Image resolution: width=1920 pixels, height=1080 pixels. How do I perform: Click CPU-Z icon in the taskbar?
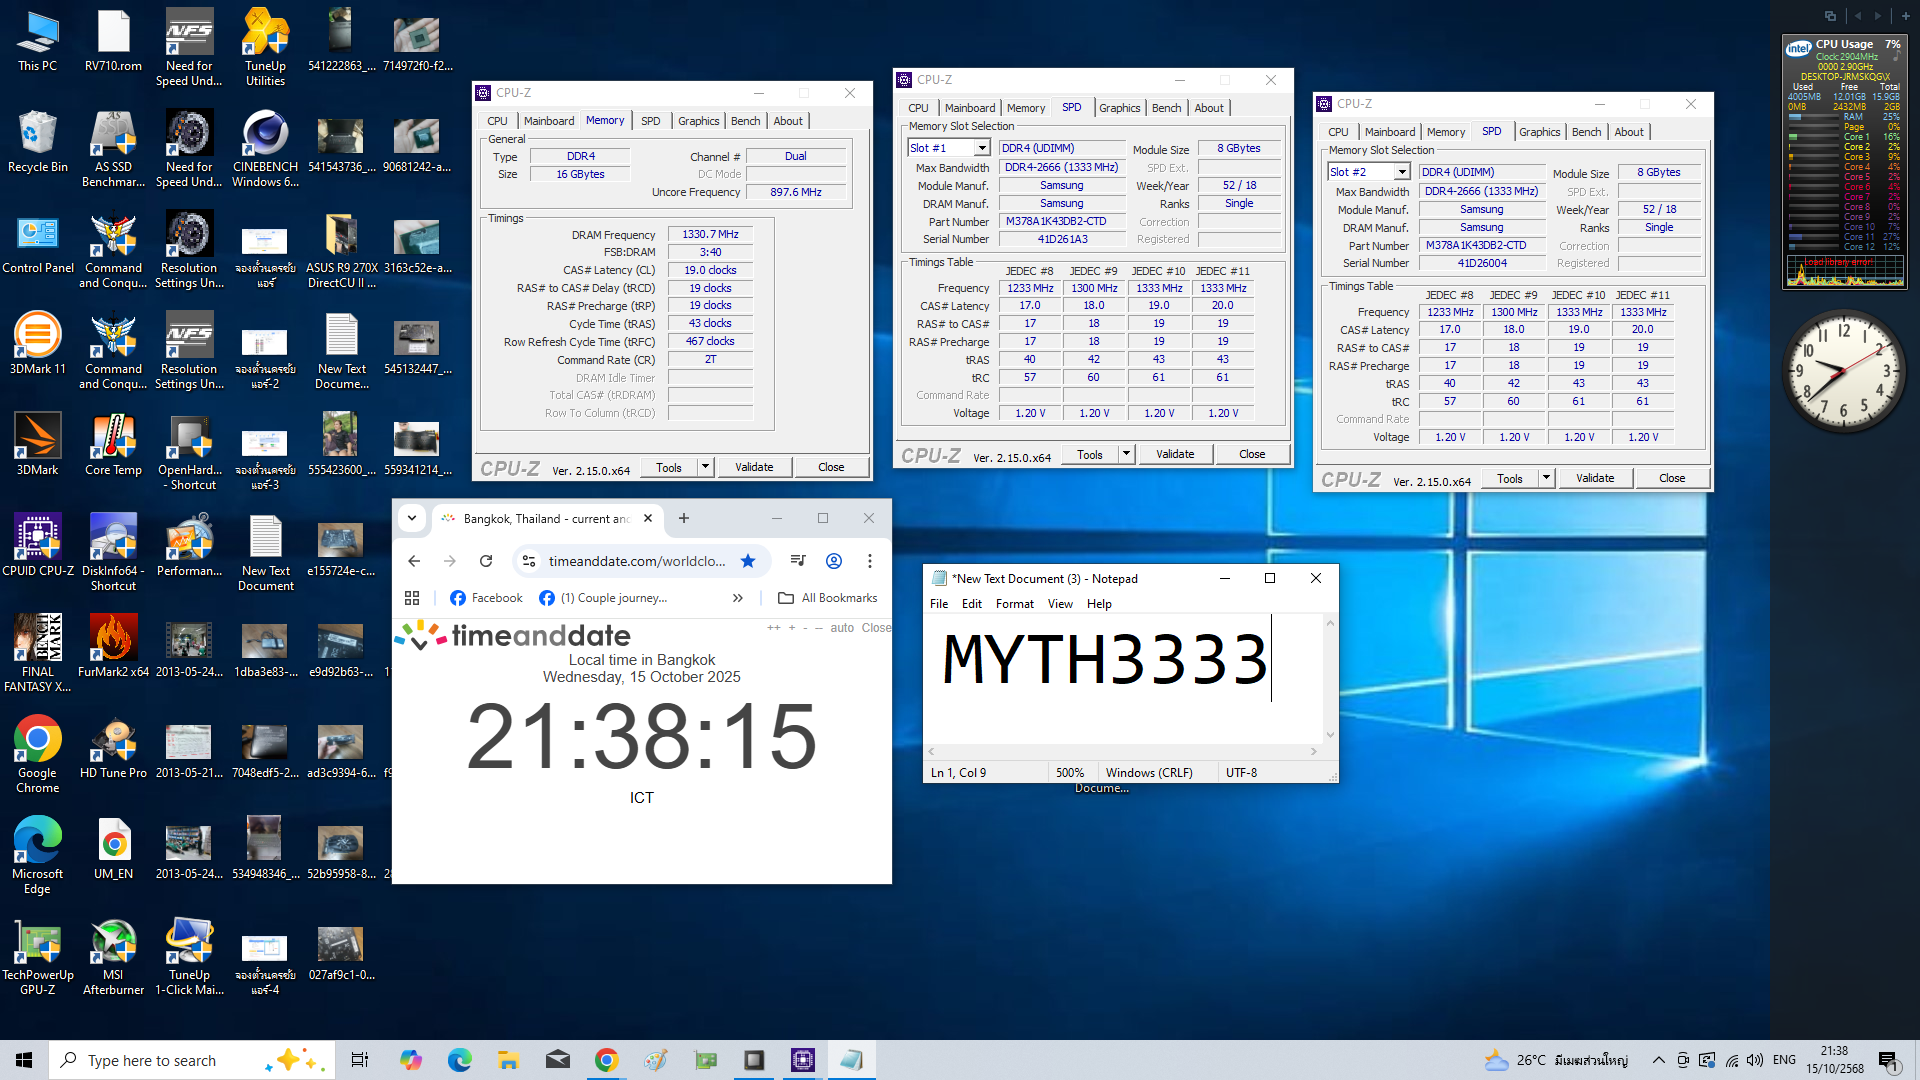(803, 1060)
